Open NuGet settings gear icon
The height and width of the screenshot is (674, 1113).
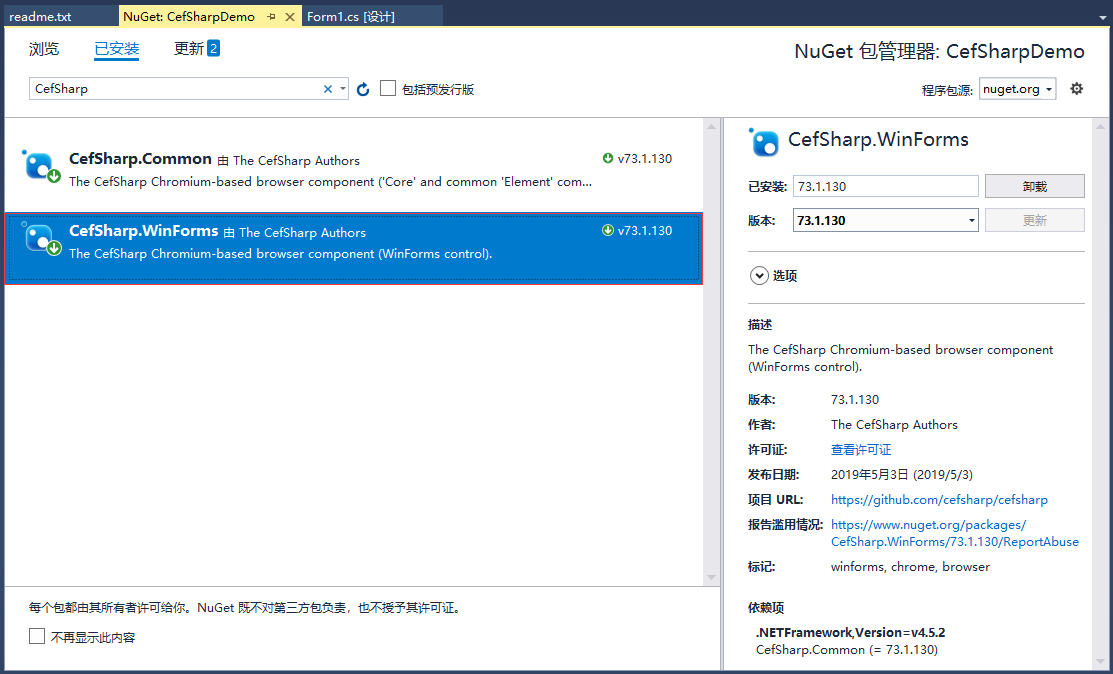[1077, 89]
